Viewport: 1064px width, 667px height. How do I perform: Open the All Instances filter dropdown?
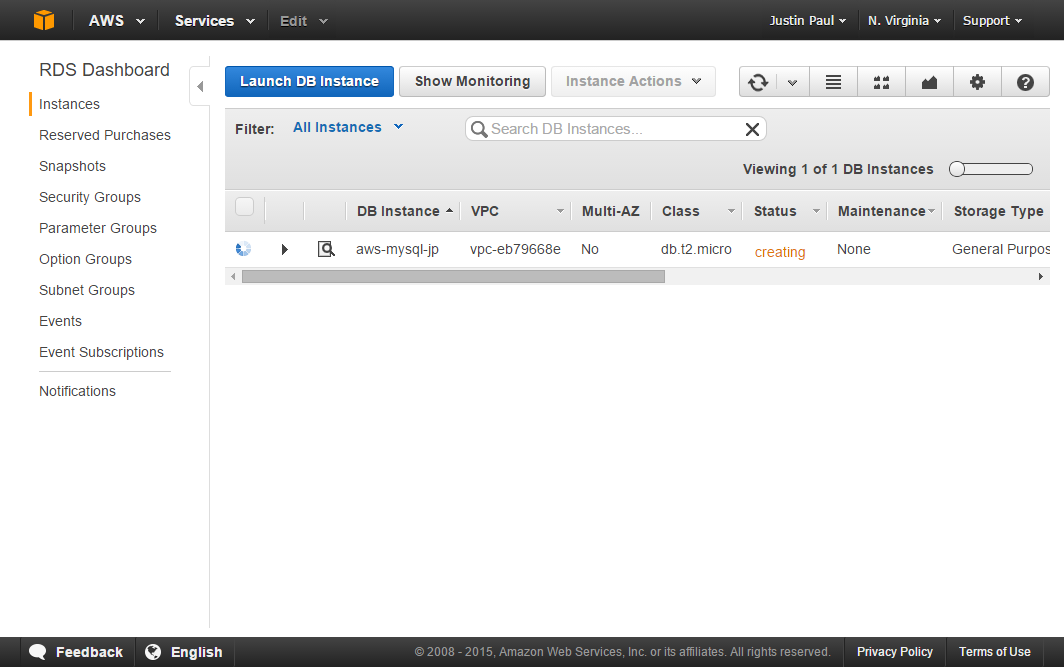point(348,127)
